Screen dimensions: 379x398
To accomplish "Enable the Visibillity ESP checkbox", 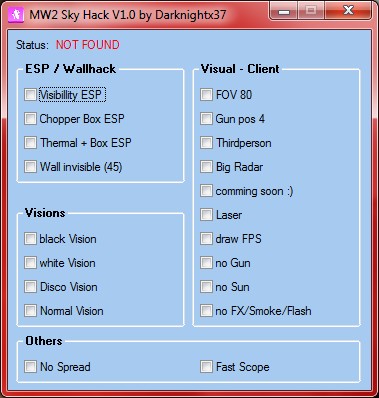I will (x=30, y=95).
